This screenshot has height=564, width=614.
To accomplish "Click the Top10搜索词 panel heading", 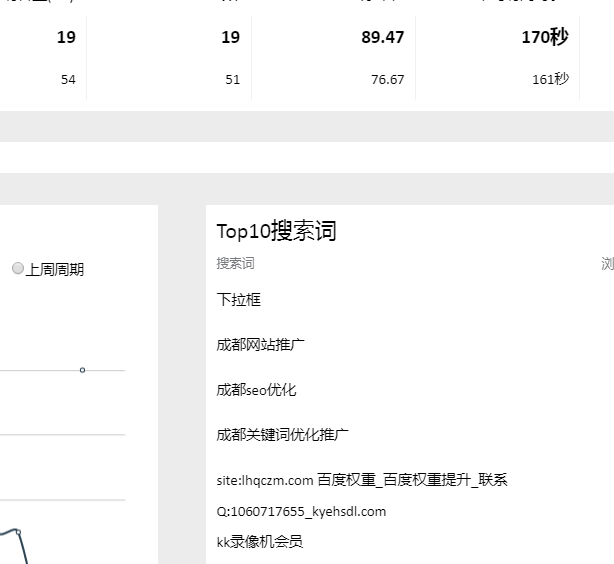I will (276, 231).
